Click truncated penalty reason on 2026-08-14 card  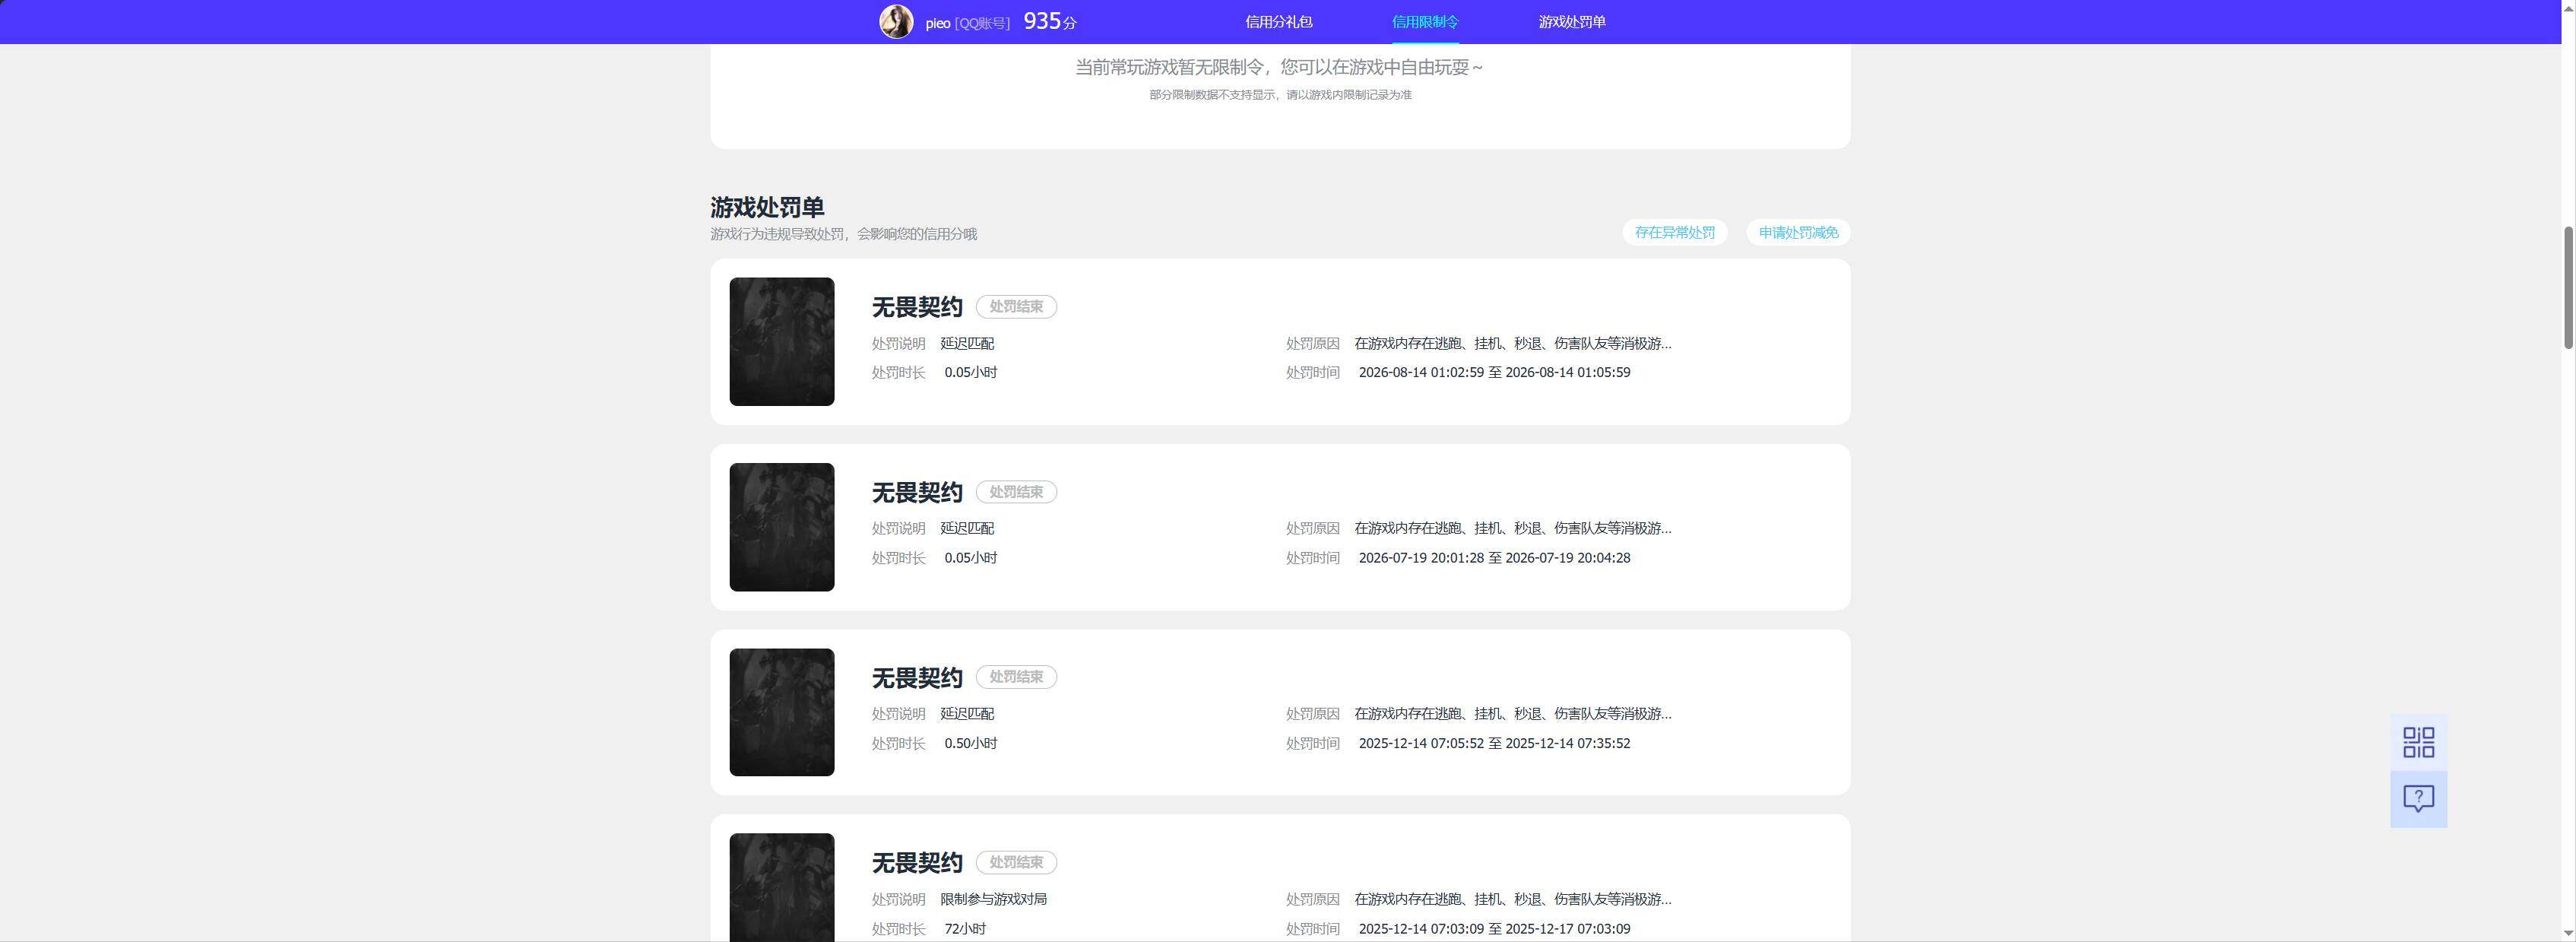[x=1512, y=343]
